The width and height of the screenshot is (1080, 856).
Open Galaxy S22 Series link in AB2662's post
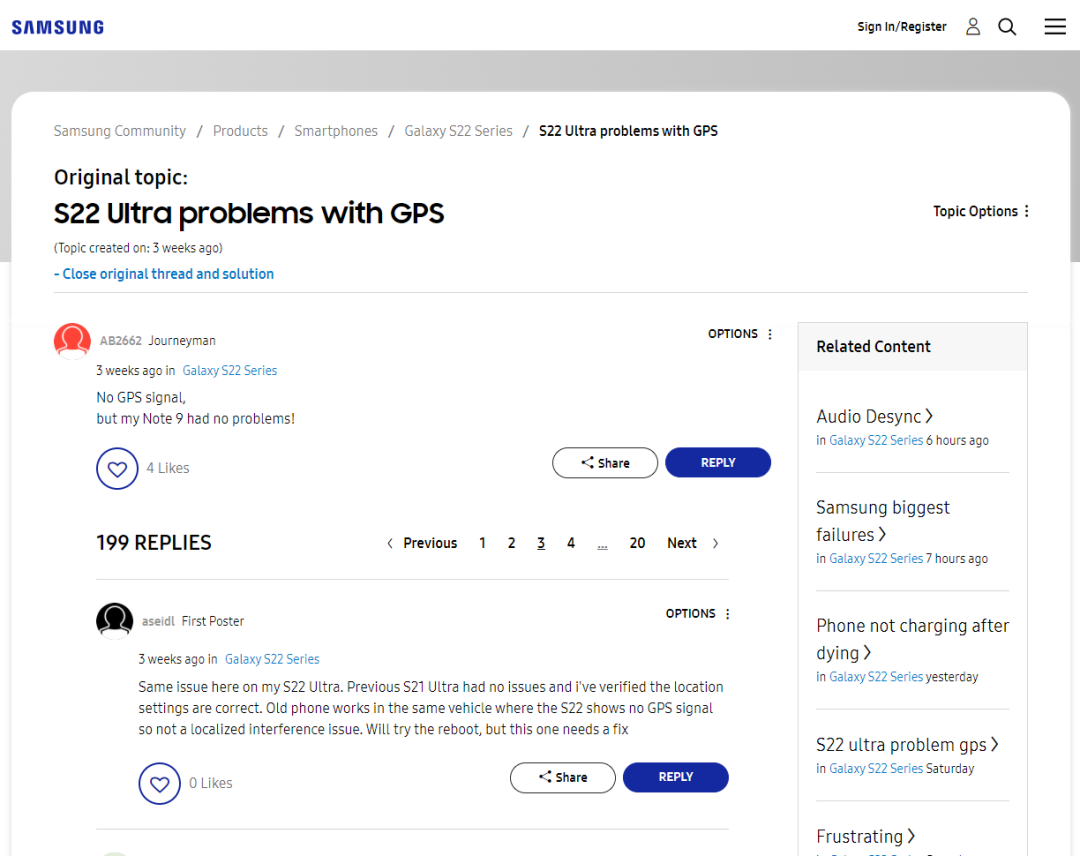coord(229,370)
